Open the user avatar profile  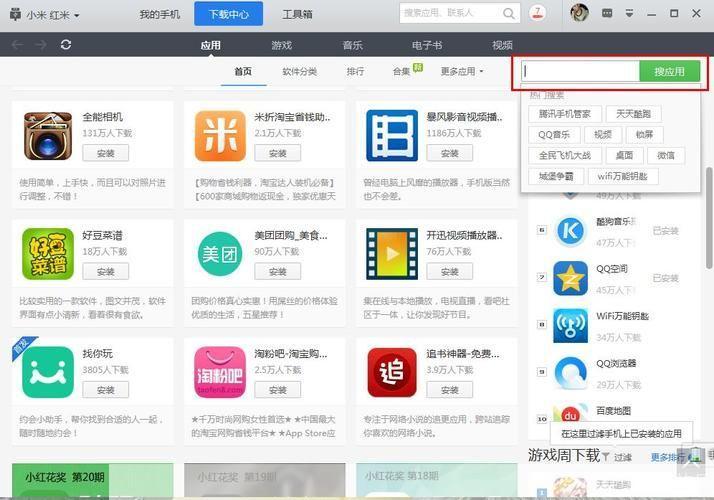[x=579, y=13]
